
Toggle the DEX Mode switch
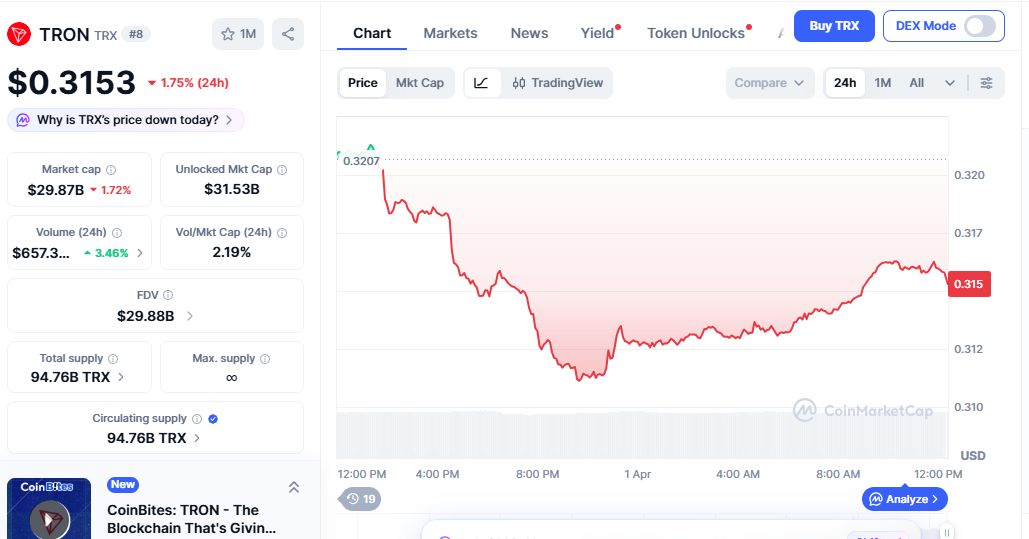(x=979, y=26)
